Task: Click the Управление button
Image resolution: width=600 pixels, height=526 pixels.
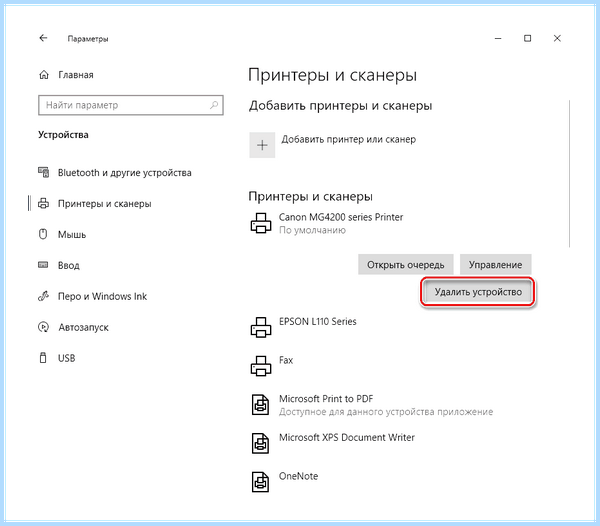Action: pos(496,265)
